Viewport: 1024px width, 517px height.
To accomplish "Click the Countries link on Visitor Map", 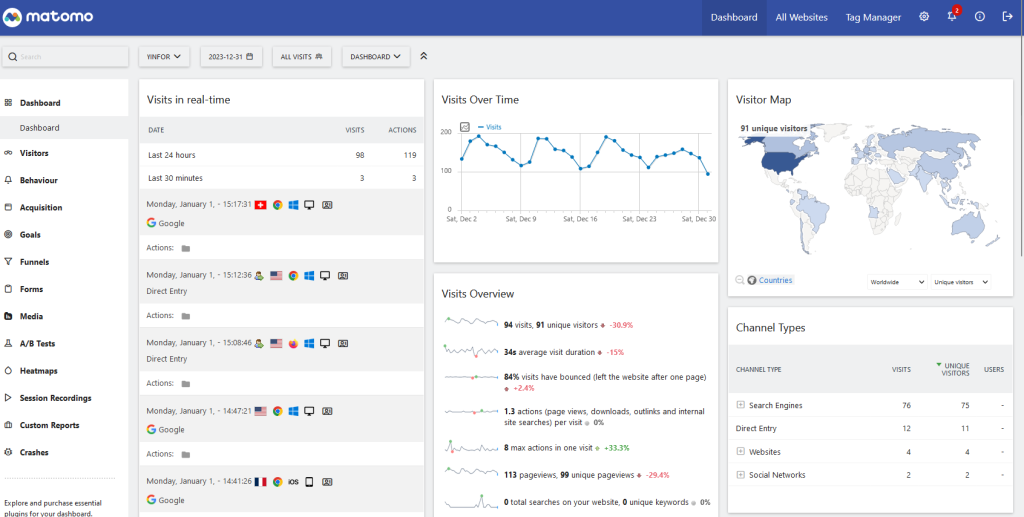I will [775, 281].
